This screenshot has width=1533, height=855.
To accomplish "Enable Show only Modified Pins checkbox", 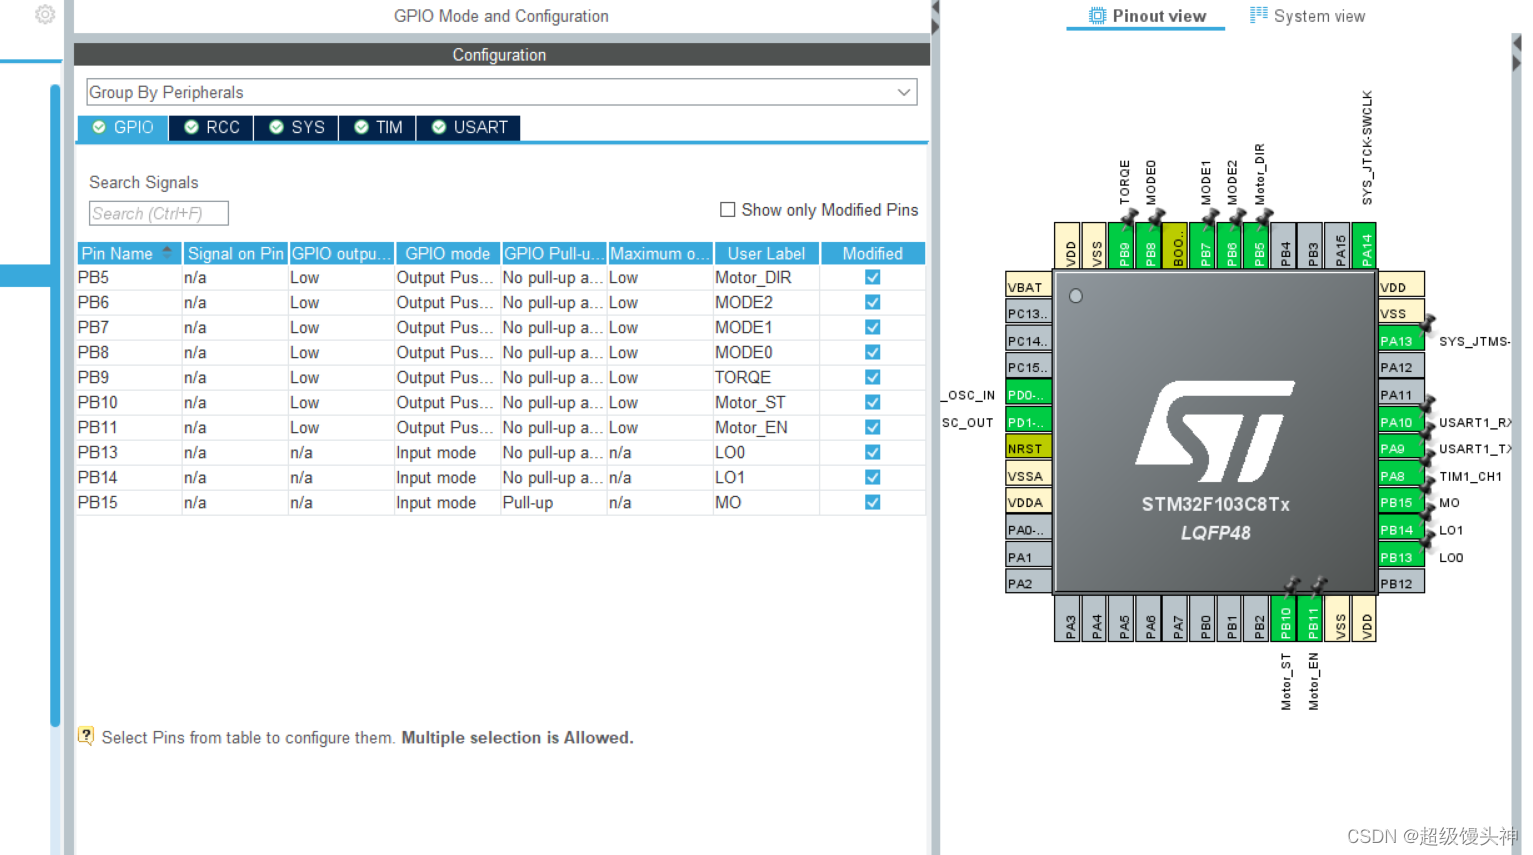I will click(x=728, y=210).
